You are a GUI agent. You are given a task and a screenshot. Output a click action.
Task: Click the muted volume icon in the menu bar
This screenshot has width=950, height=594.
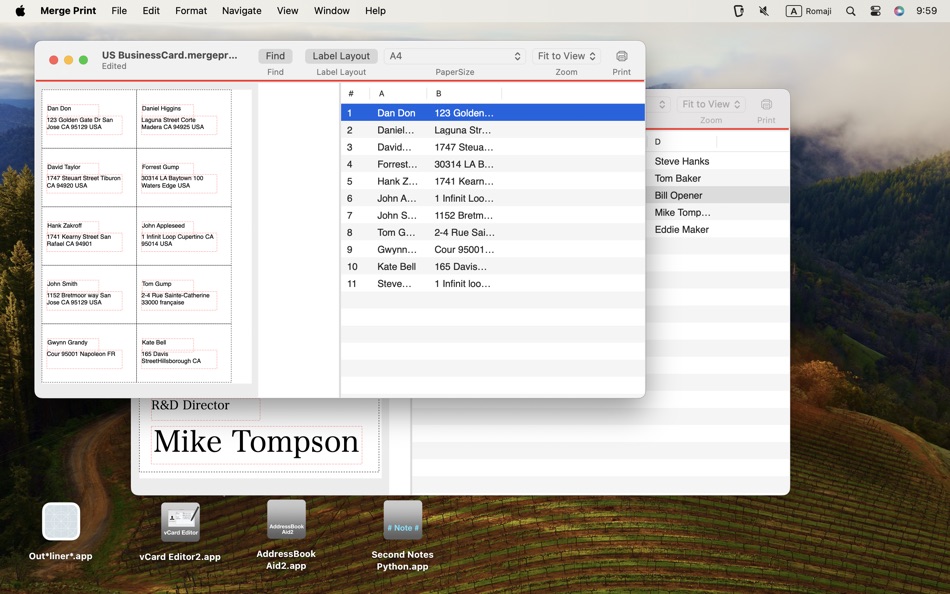pos(764,10)
